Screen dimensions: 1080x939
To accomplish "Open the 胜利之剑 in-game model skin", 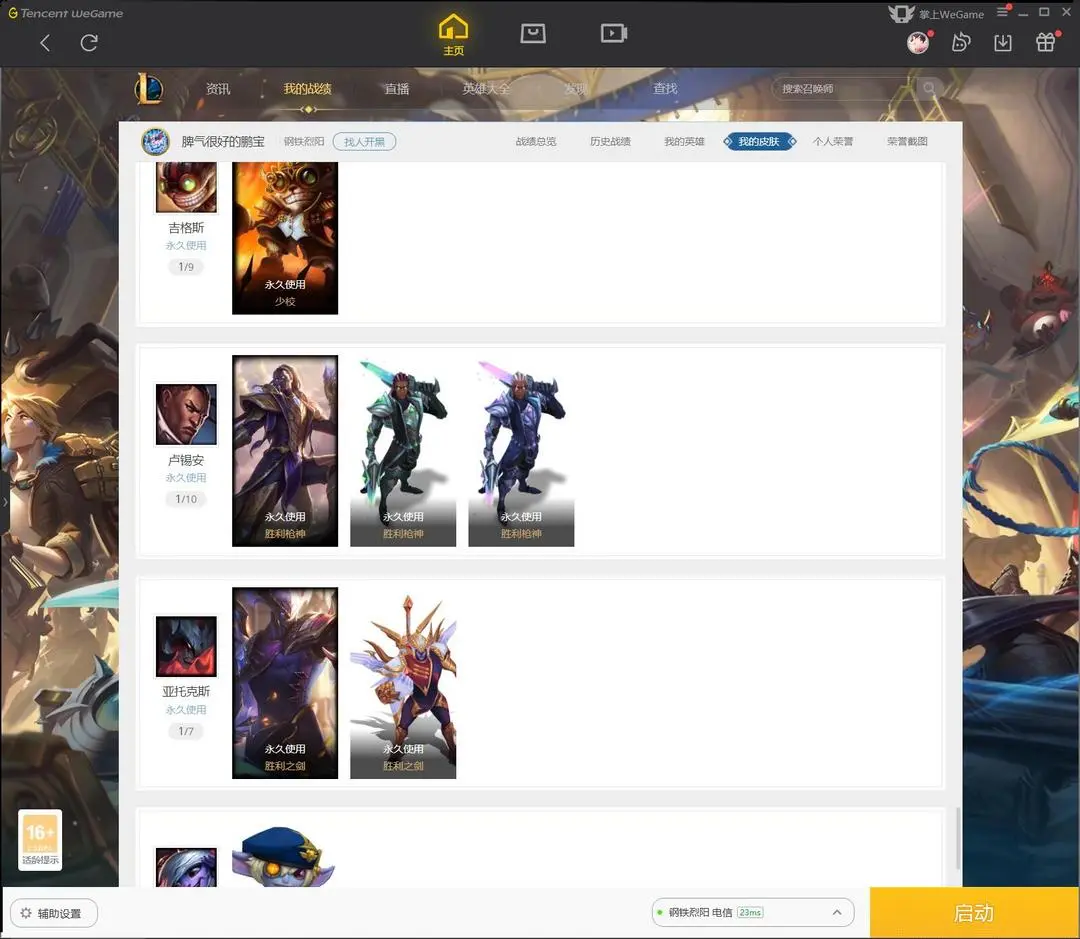I will coord(403,683).
